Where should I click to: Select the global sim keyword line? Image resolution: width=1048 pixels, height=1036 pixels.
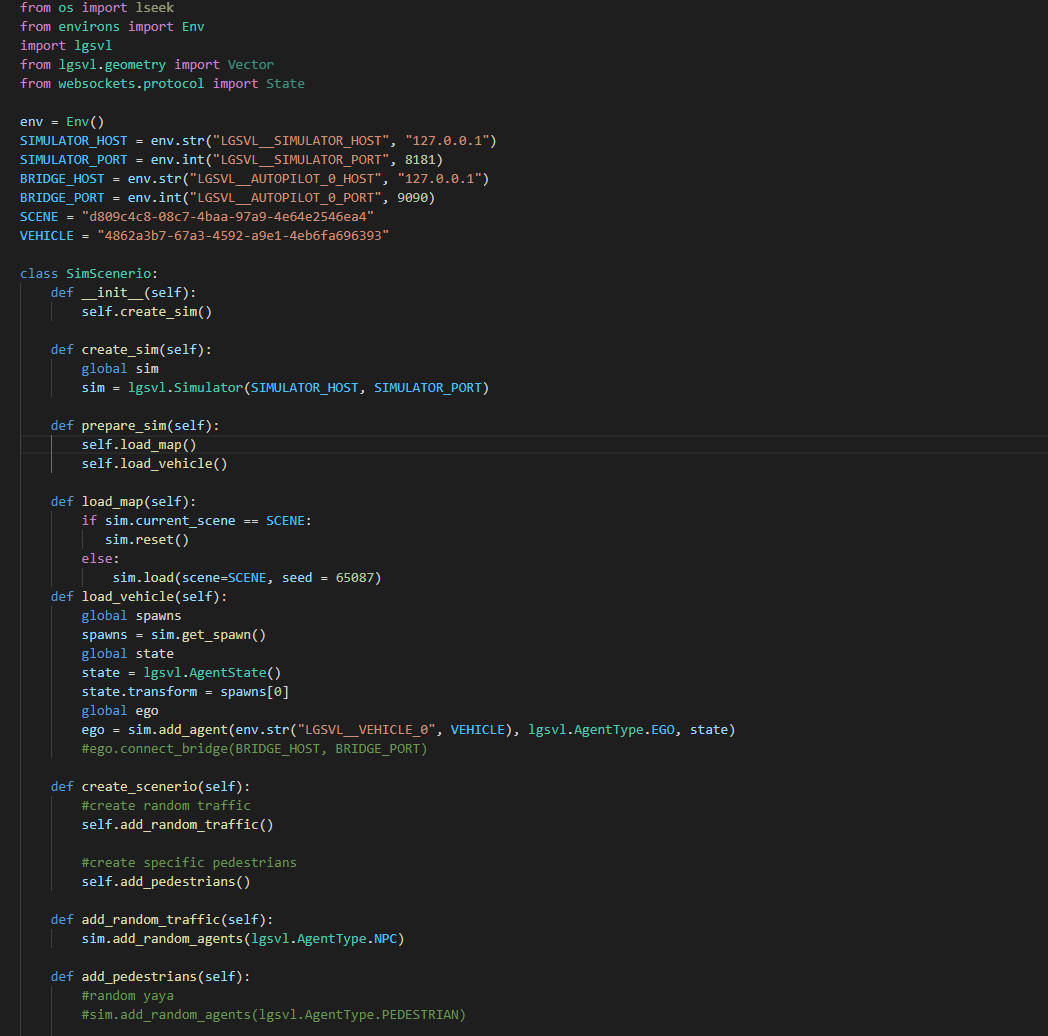tap(120, 368)
